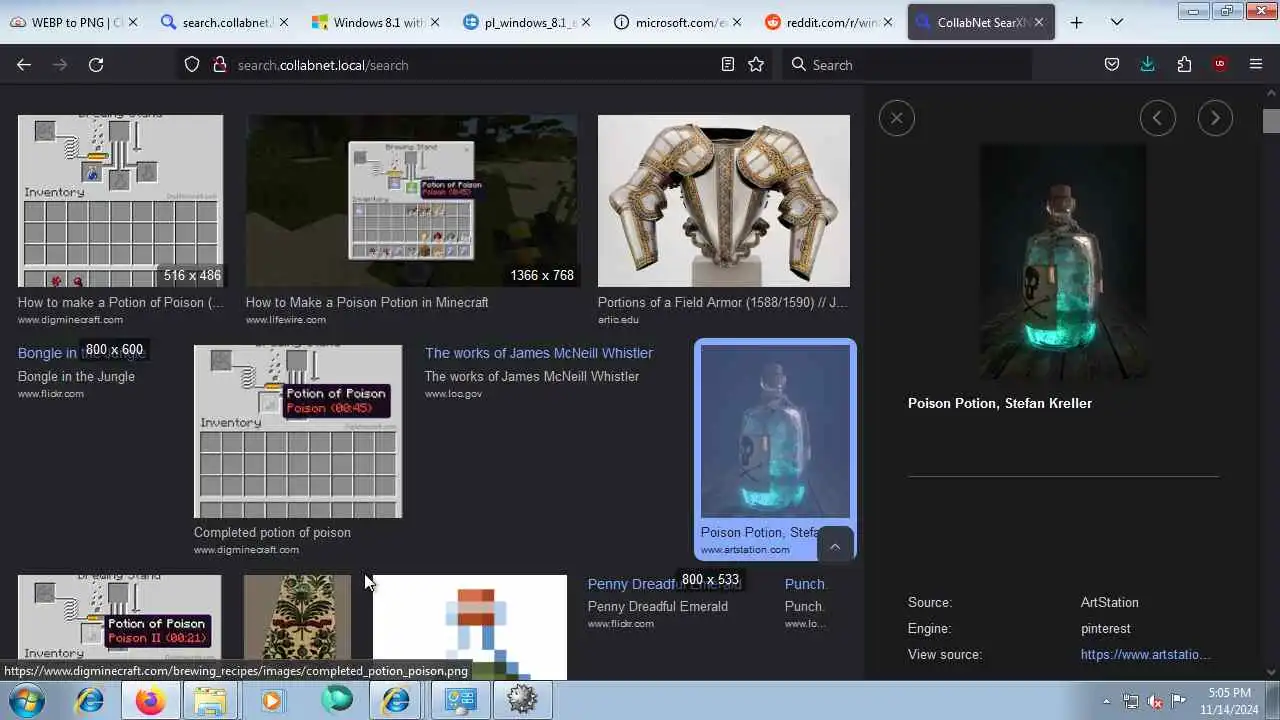Open the floral textile pattern thumbnail
1280x720 pixels.
point(297,627)
